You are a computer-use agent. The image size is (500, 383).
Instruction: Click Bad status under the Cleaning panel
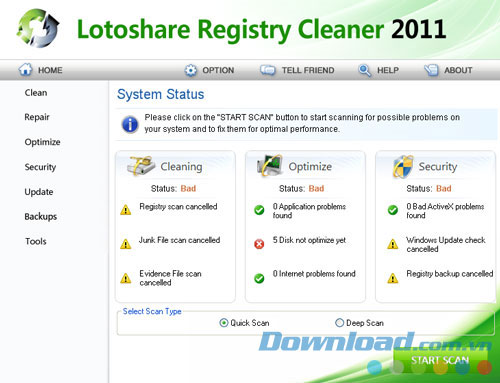click(188, 189)
